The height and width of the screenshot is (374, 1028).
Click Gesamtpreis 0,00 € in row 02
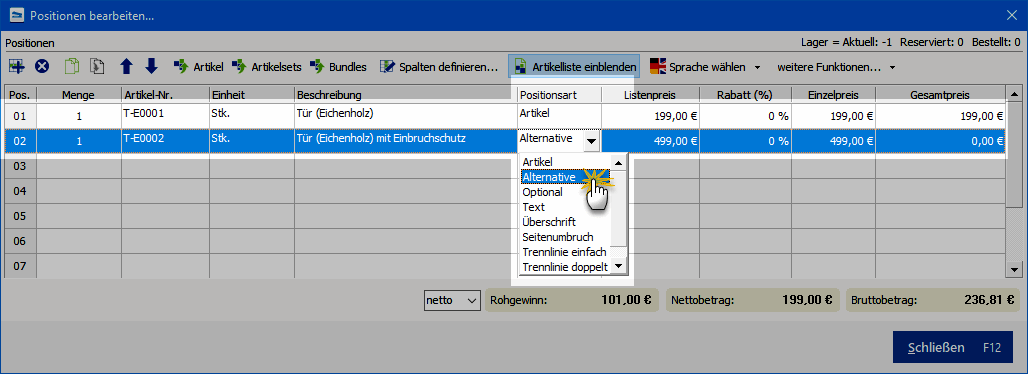[x=941, y=140]
